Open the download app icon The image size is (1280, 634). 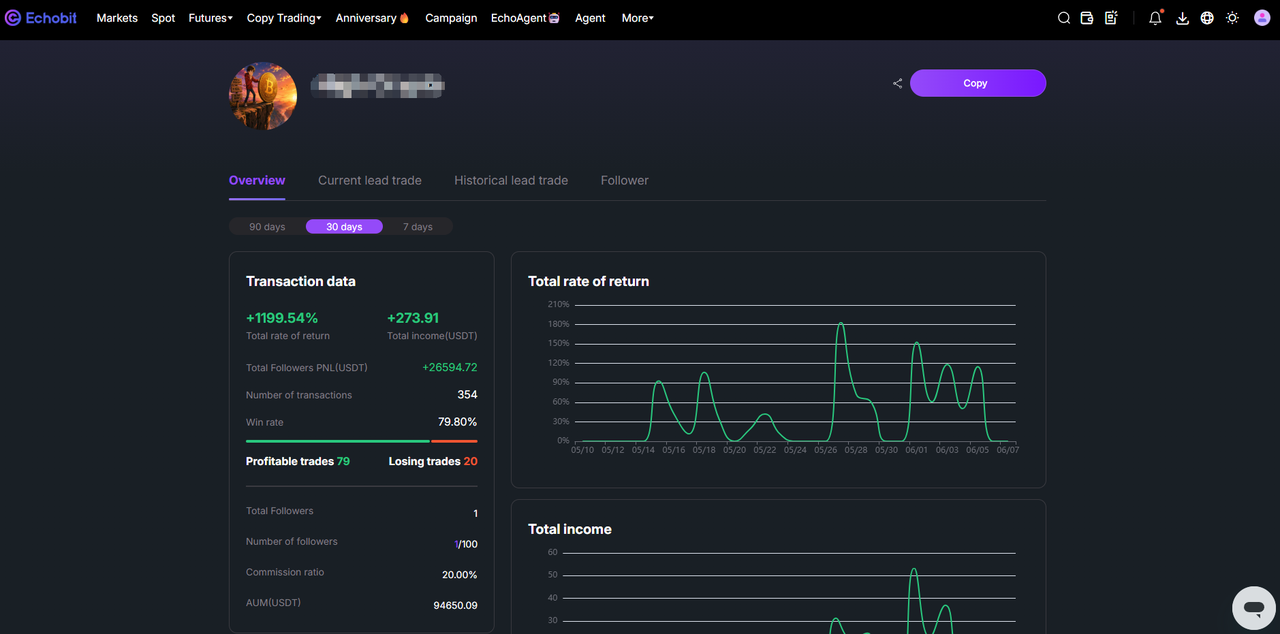tap(1182, 18)
